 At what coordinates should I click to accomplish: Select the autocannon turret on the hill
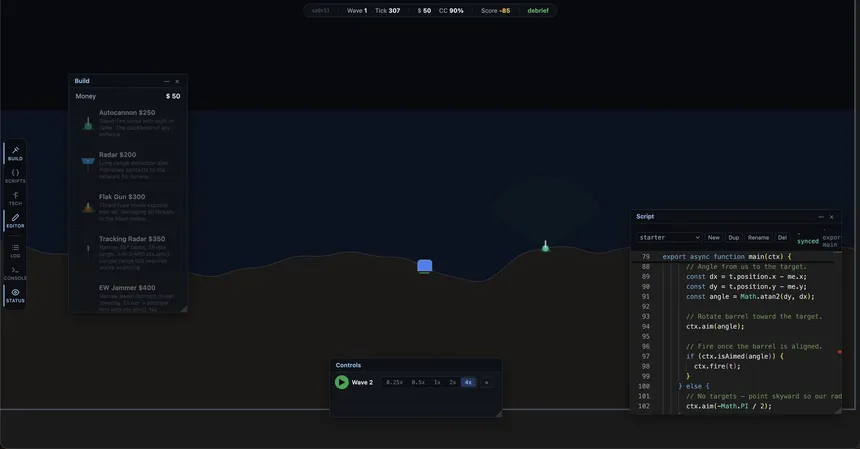click(545, 246)
